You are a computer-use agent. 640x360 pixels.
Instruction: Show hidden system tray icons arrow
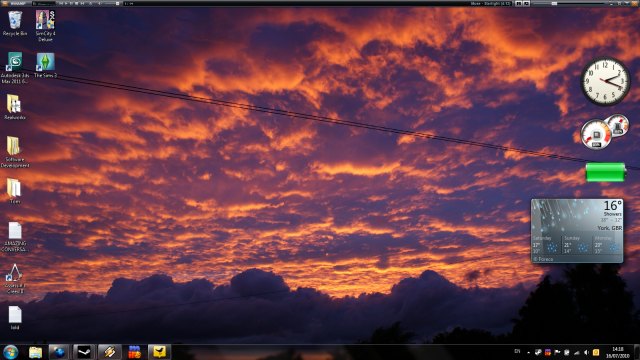click(528, 352)
